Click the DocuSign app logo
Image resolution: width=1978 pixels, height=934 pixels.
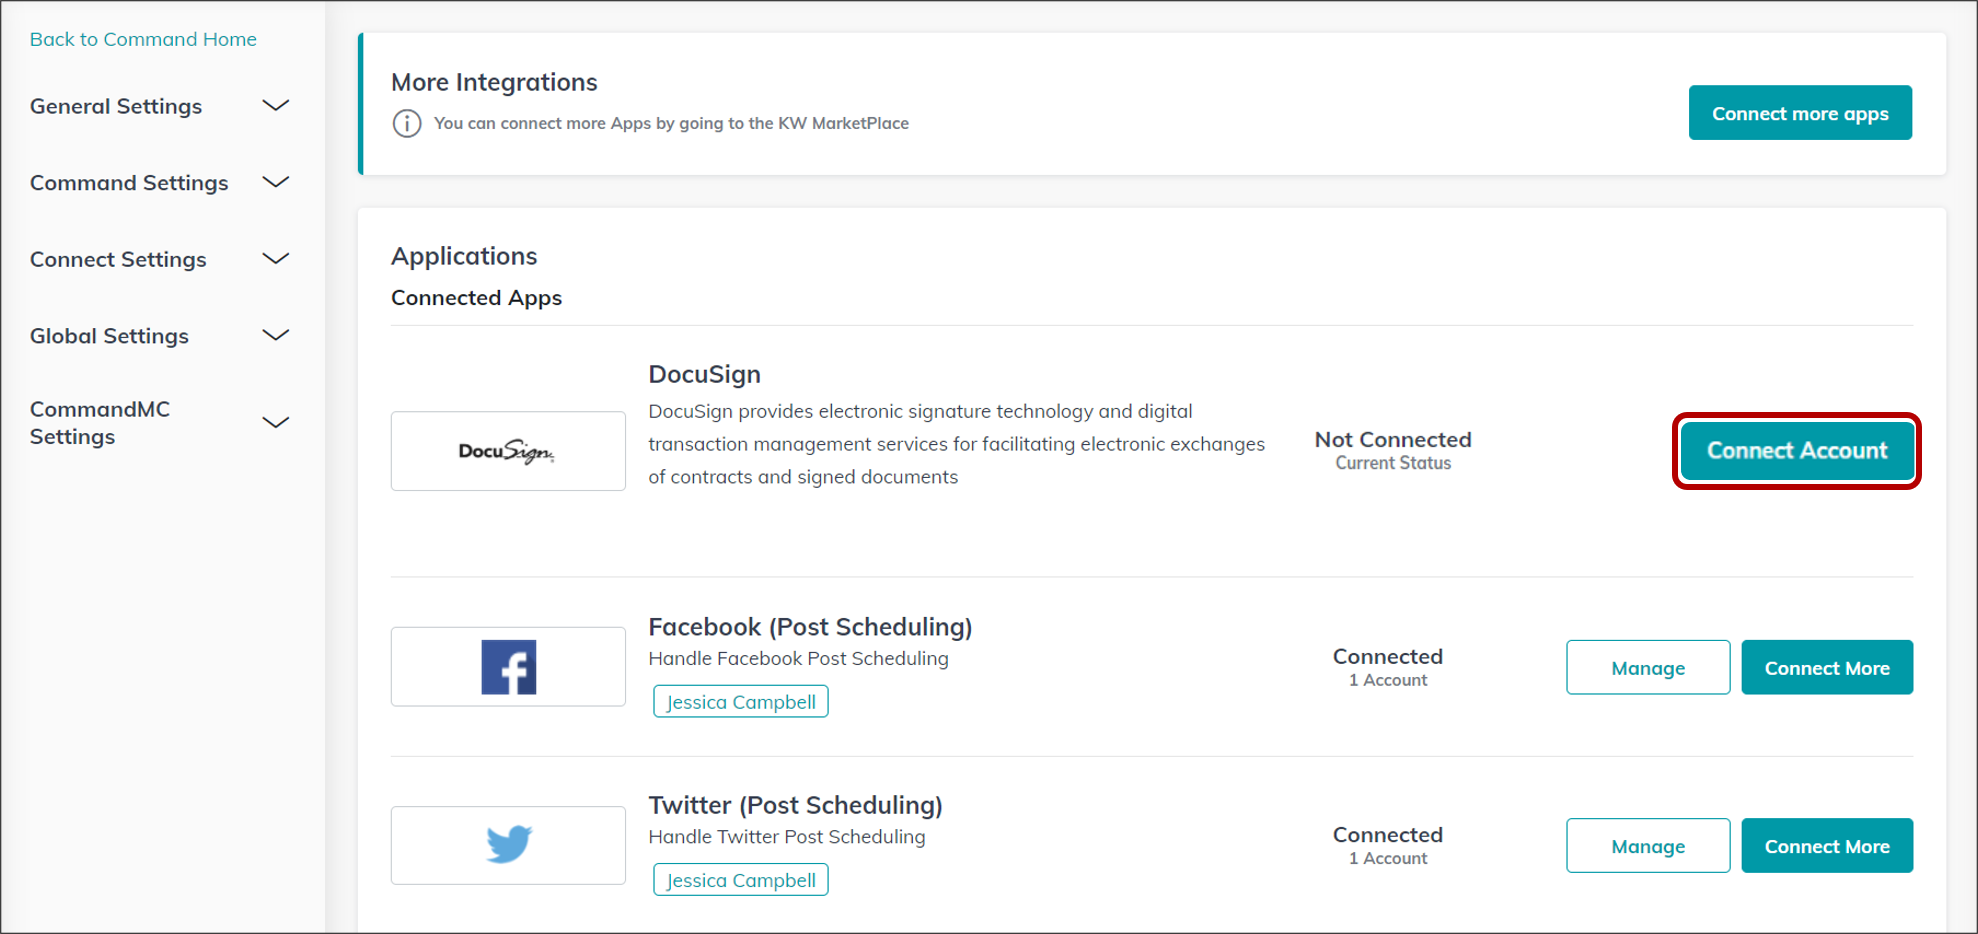click(x=508, y=451)
